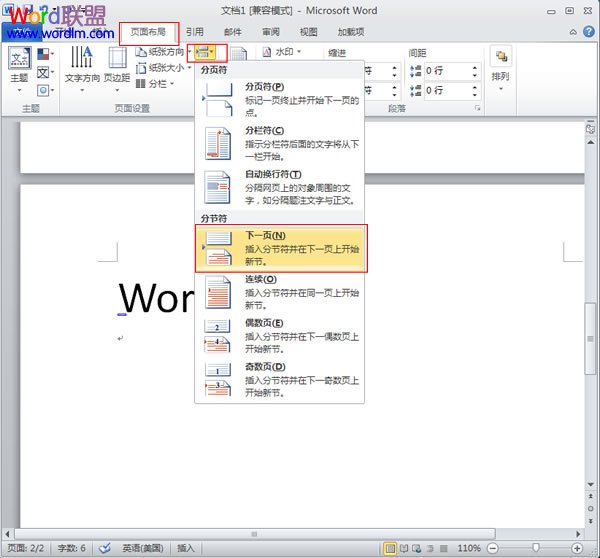Click vertical scroll down arrow

(x=590, y=485)
